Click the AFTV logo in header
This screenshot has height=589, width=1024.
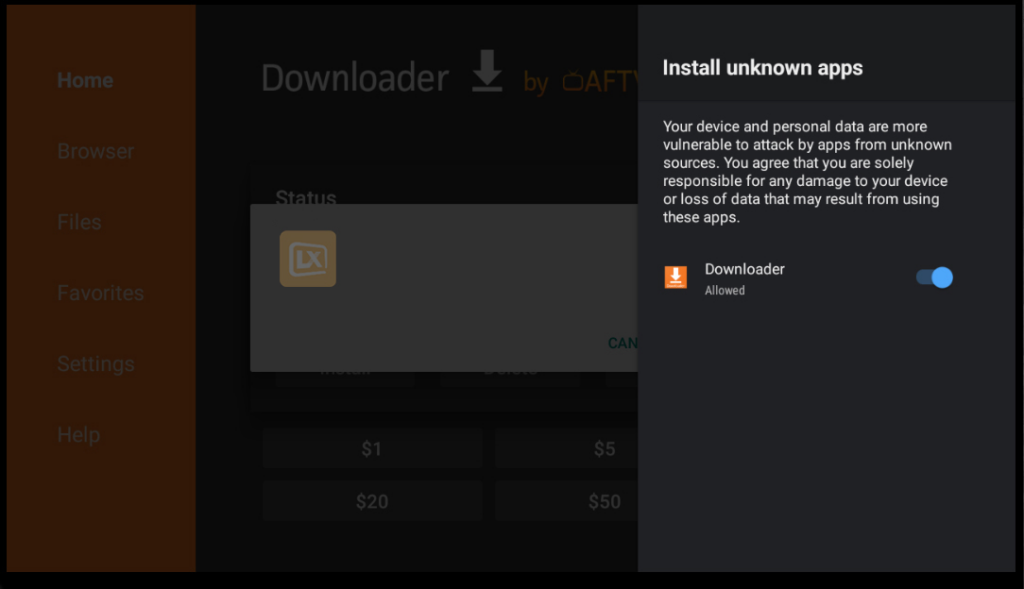coord(598,81)
